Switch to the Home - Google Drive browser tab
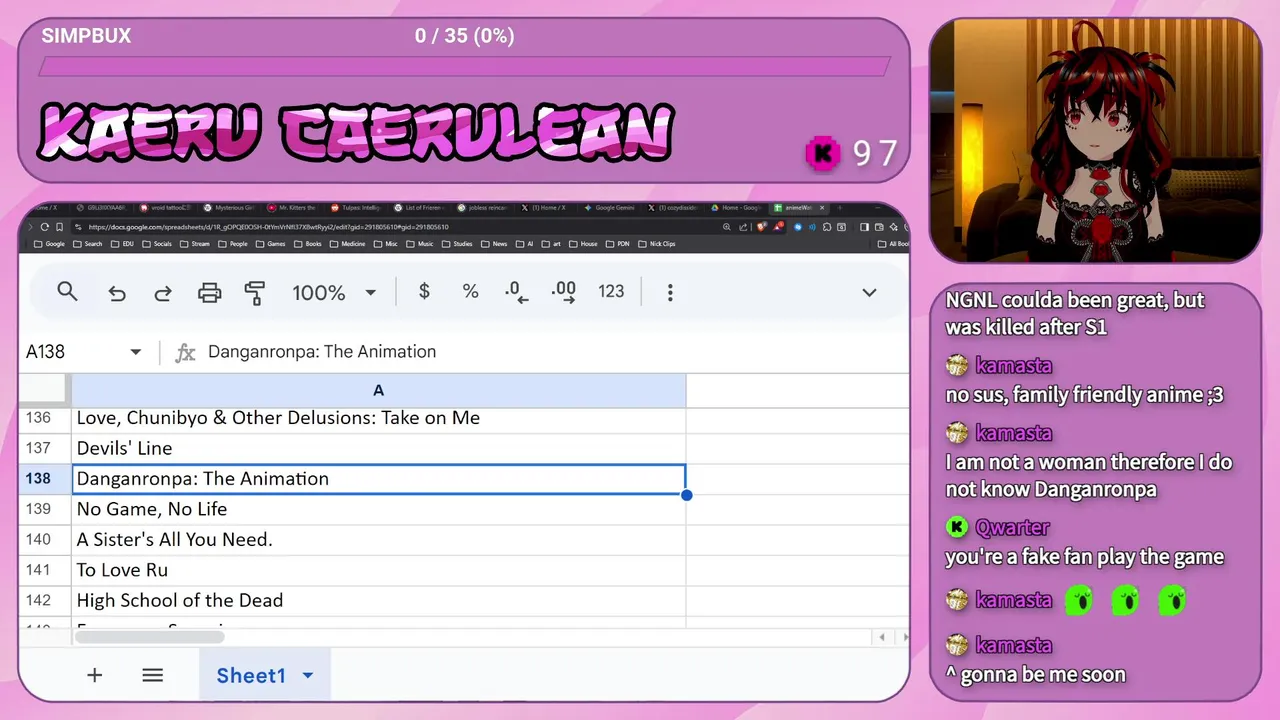Image resolution: width=1280 pixels, height=720 pixels. (x=736, y=208)
